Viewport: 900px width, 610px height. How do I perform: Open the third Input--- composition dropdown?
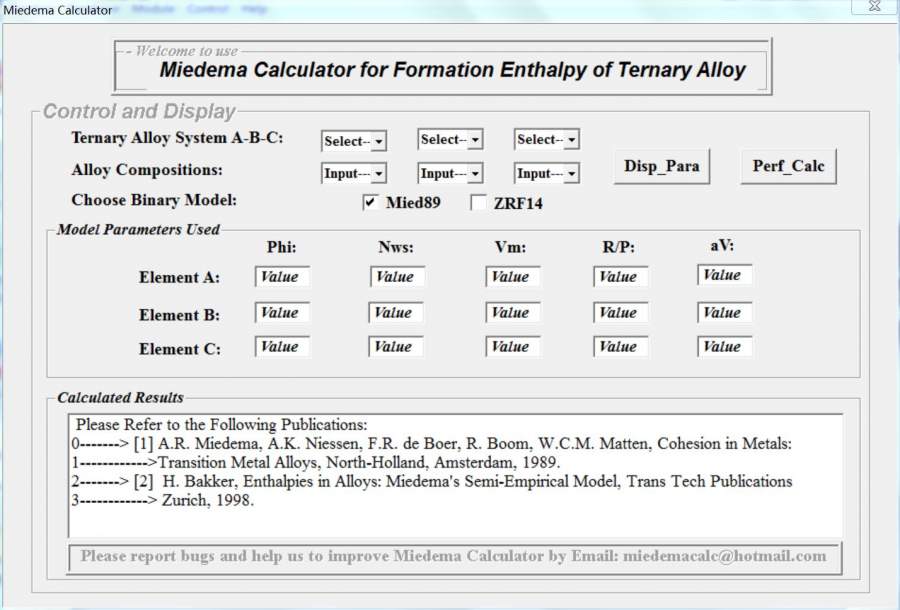tap(546, 173)
